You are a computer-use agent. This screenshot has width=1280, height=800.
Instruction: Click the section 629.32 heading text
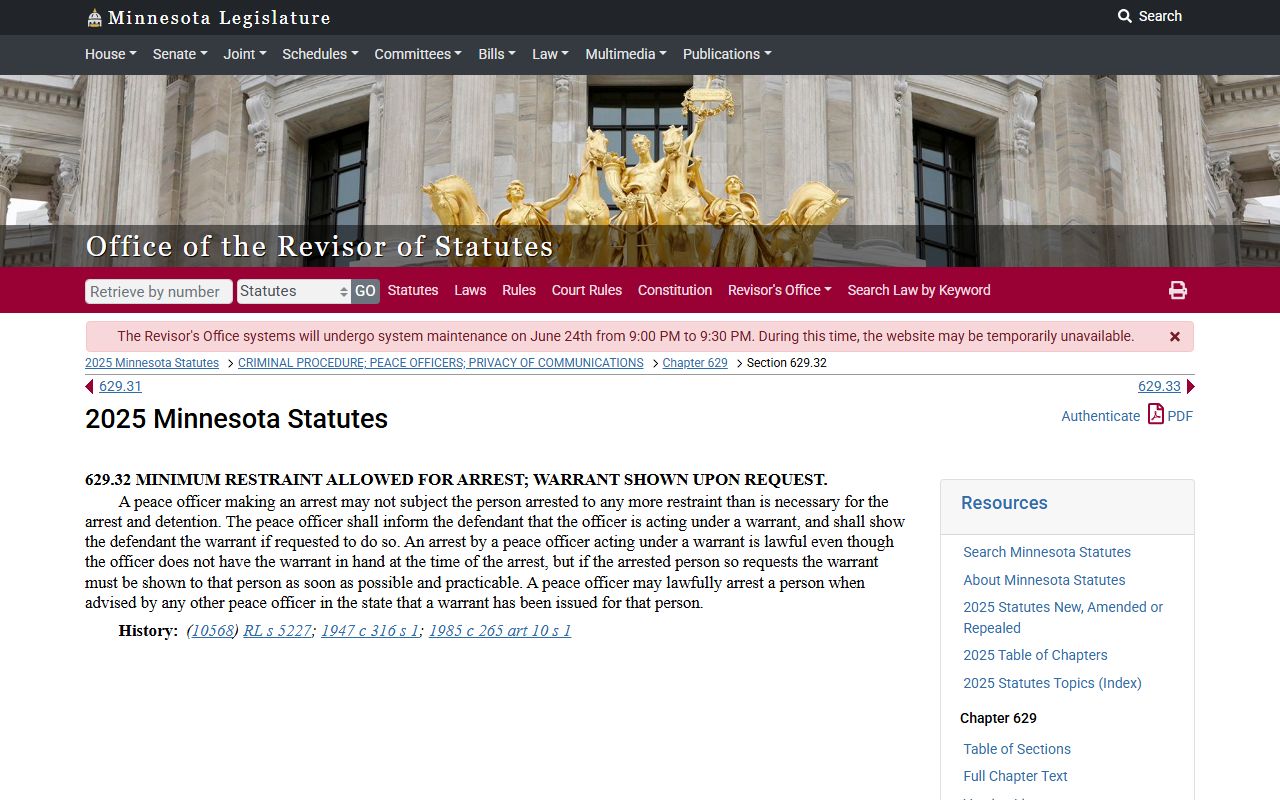456,480
